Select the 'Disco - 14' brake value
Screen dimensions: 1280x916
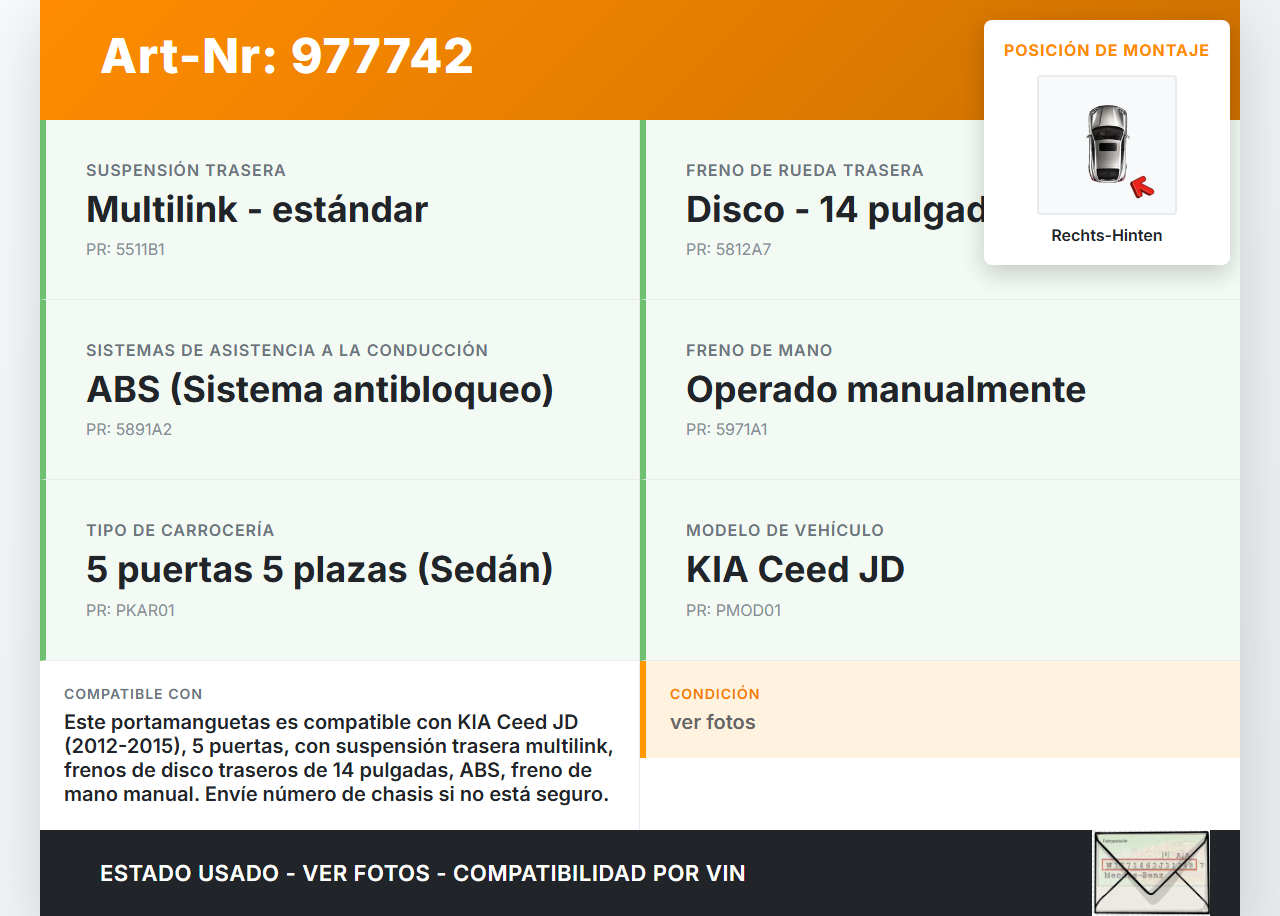(x=835, y=210)
